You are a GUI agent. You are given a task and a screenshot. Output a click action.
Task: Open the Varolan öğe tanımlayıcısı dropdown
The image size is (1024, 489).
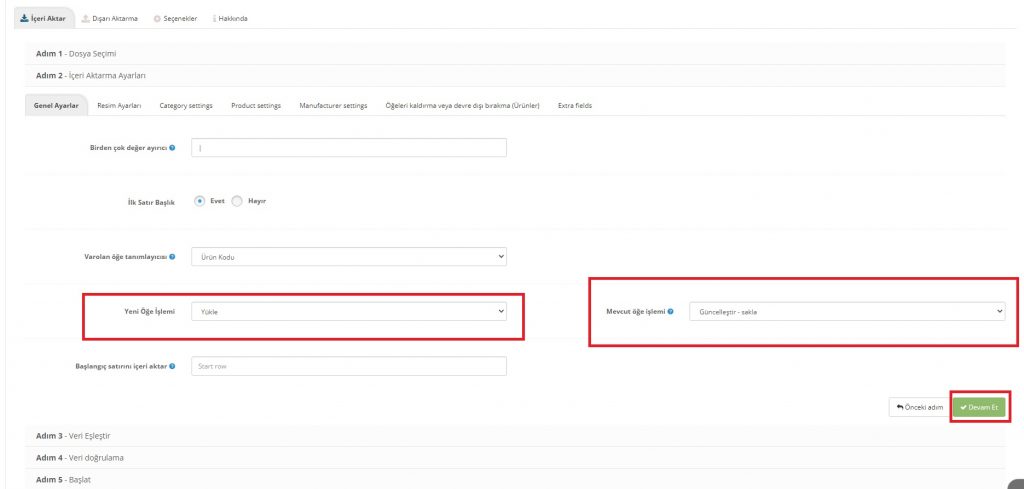point(349,257)
